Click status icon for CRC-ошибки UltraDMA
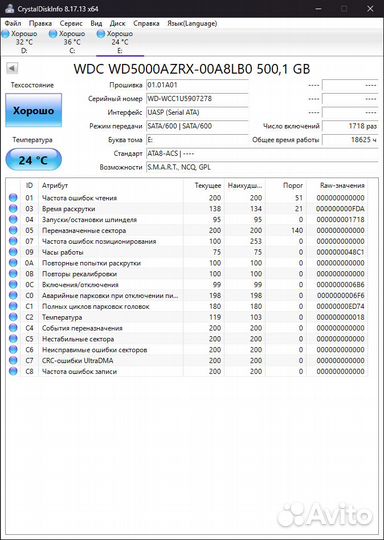 pyautogui.click(x=13, y=360)
